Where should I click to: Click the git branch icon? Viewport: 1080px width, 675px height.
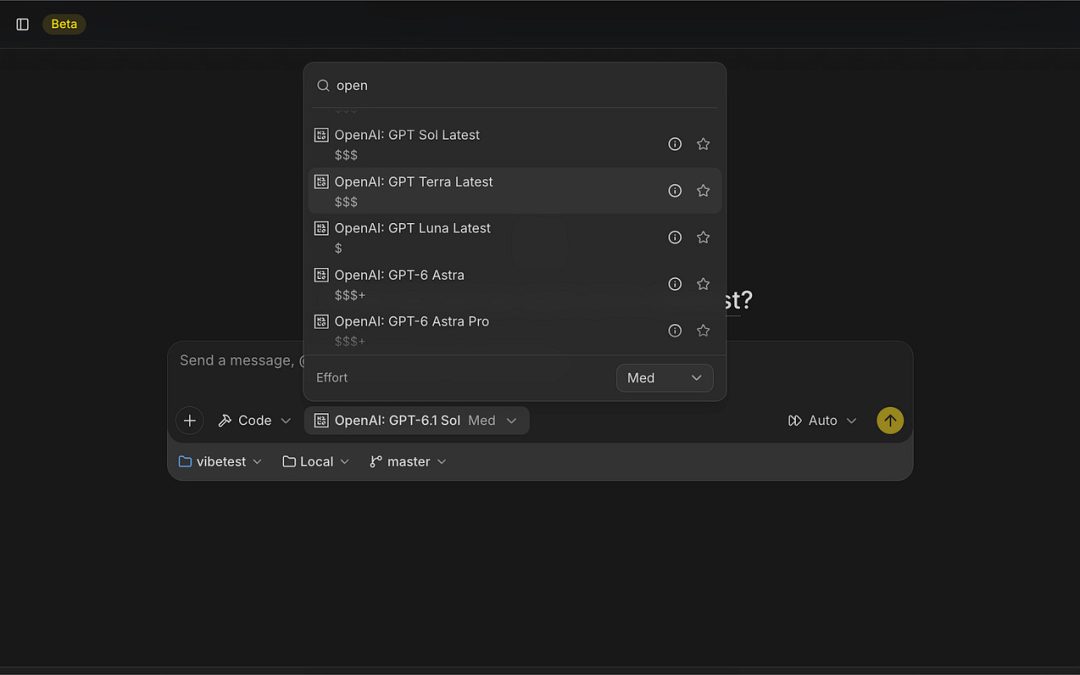[x=376, y=462]
